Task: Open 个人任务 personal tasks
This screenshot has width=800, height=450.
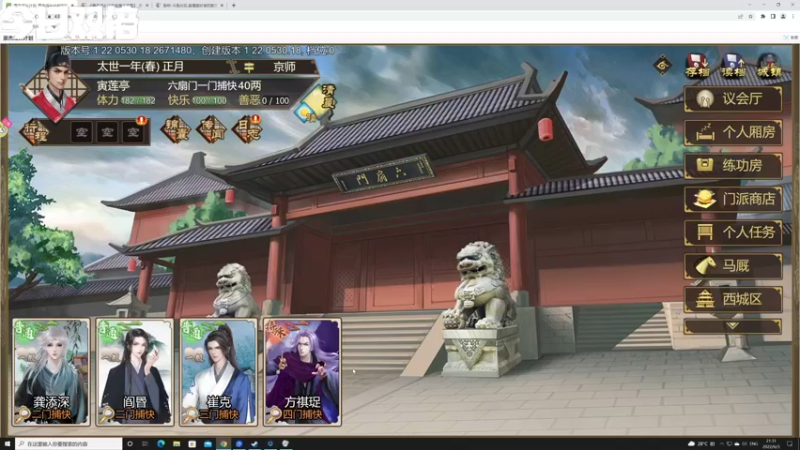Action: 733,233
